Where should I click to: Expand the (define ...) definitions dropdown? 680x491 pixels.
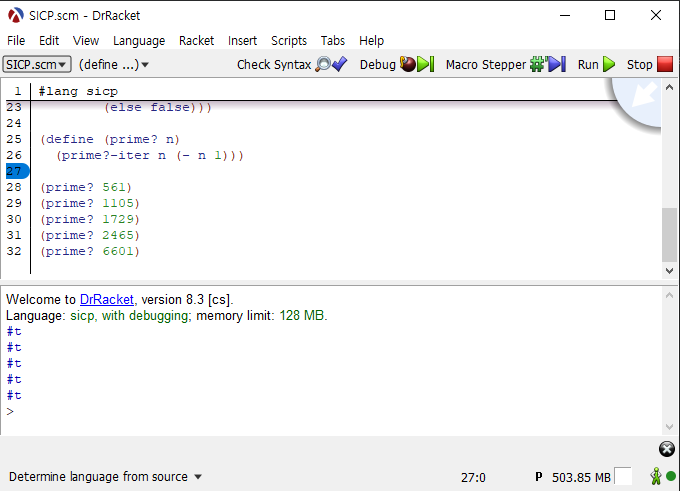(114, 64)
